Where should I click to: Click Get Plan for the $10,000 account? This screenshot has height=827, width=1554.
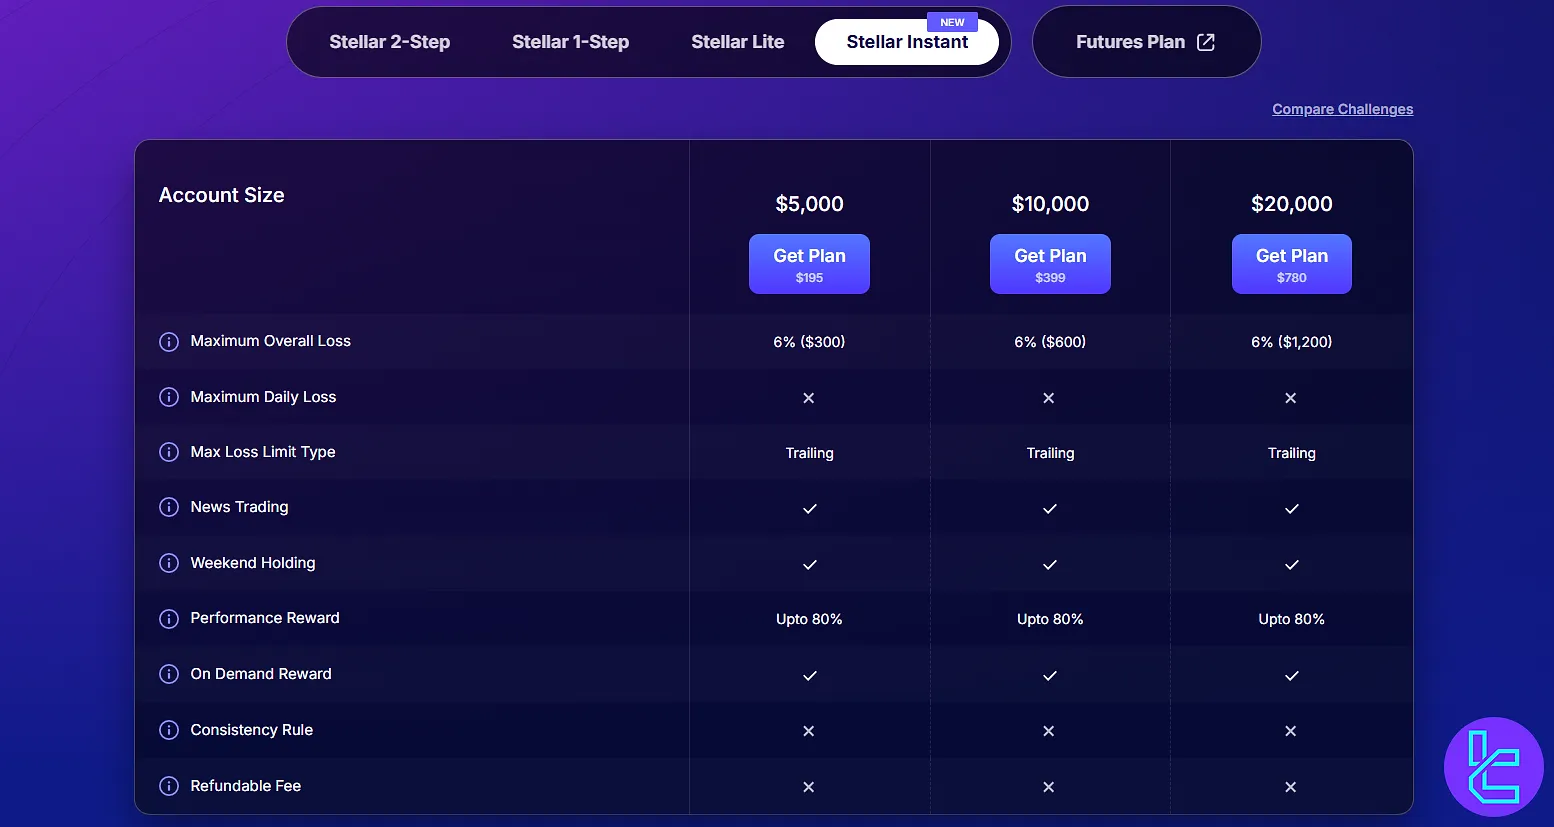pos(1050,264)
